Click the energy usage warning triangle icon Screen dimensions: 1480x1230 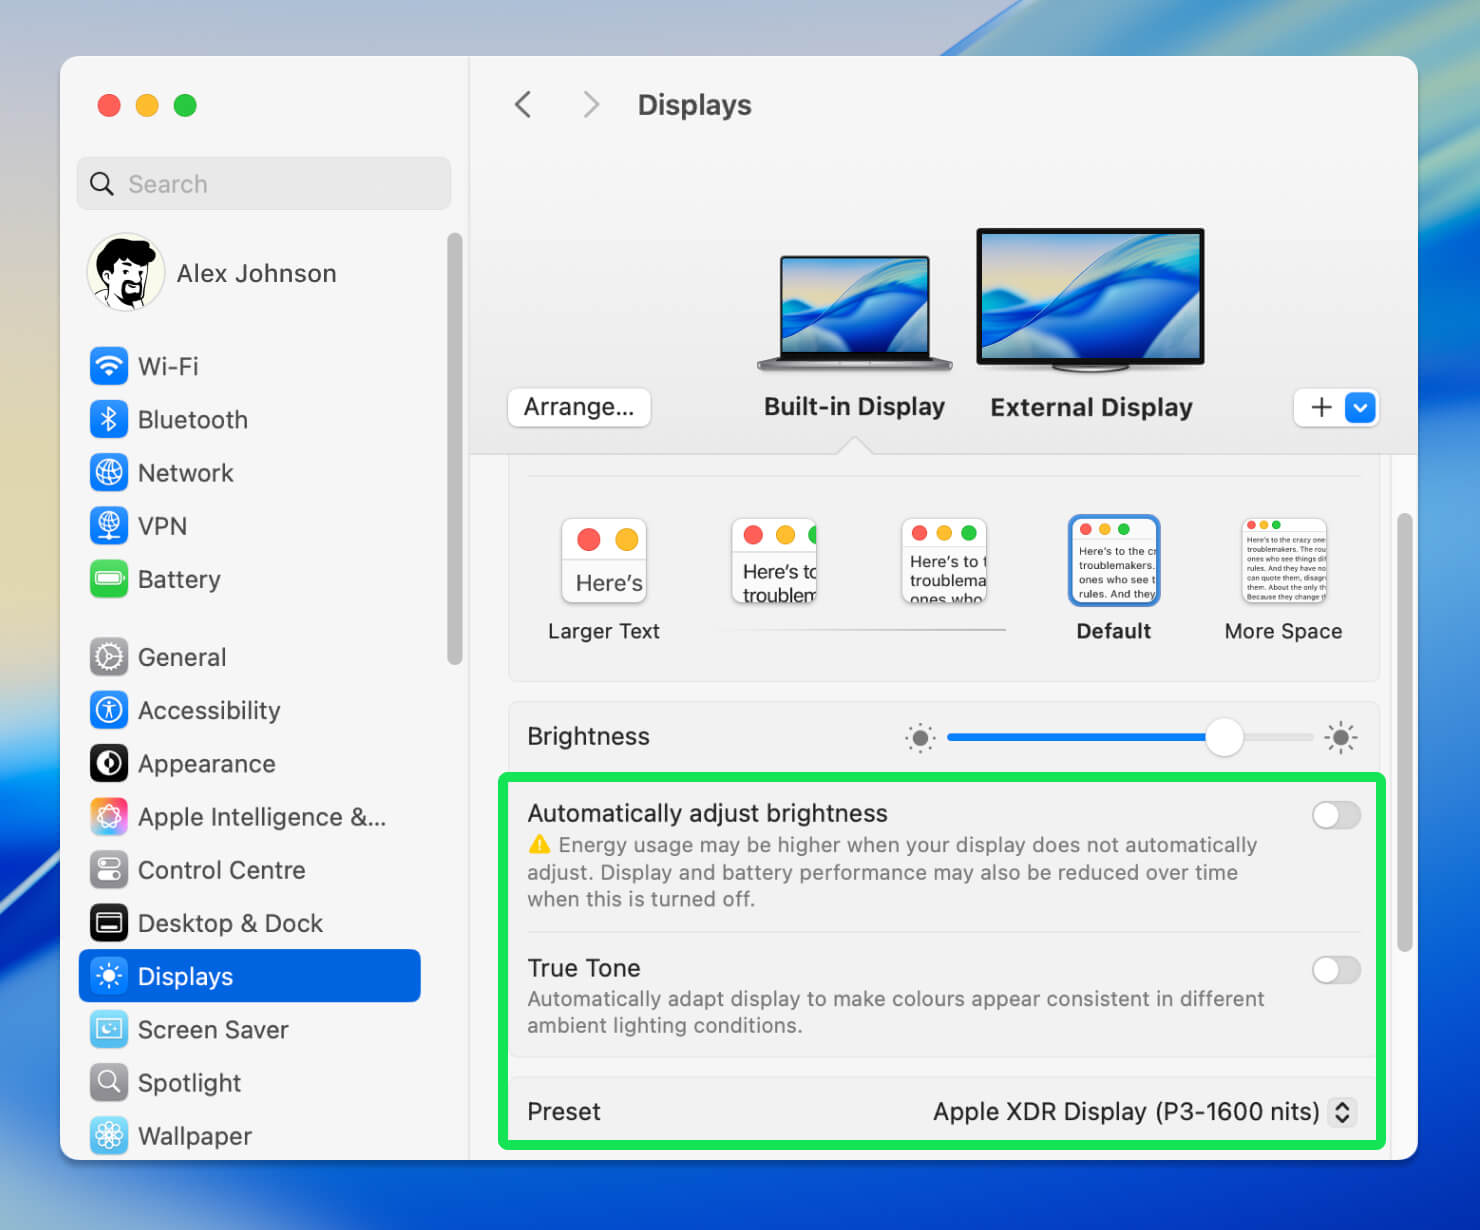click(x=540, y=844)
